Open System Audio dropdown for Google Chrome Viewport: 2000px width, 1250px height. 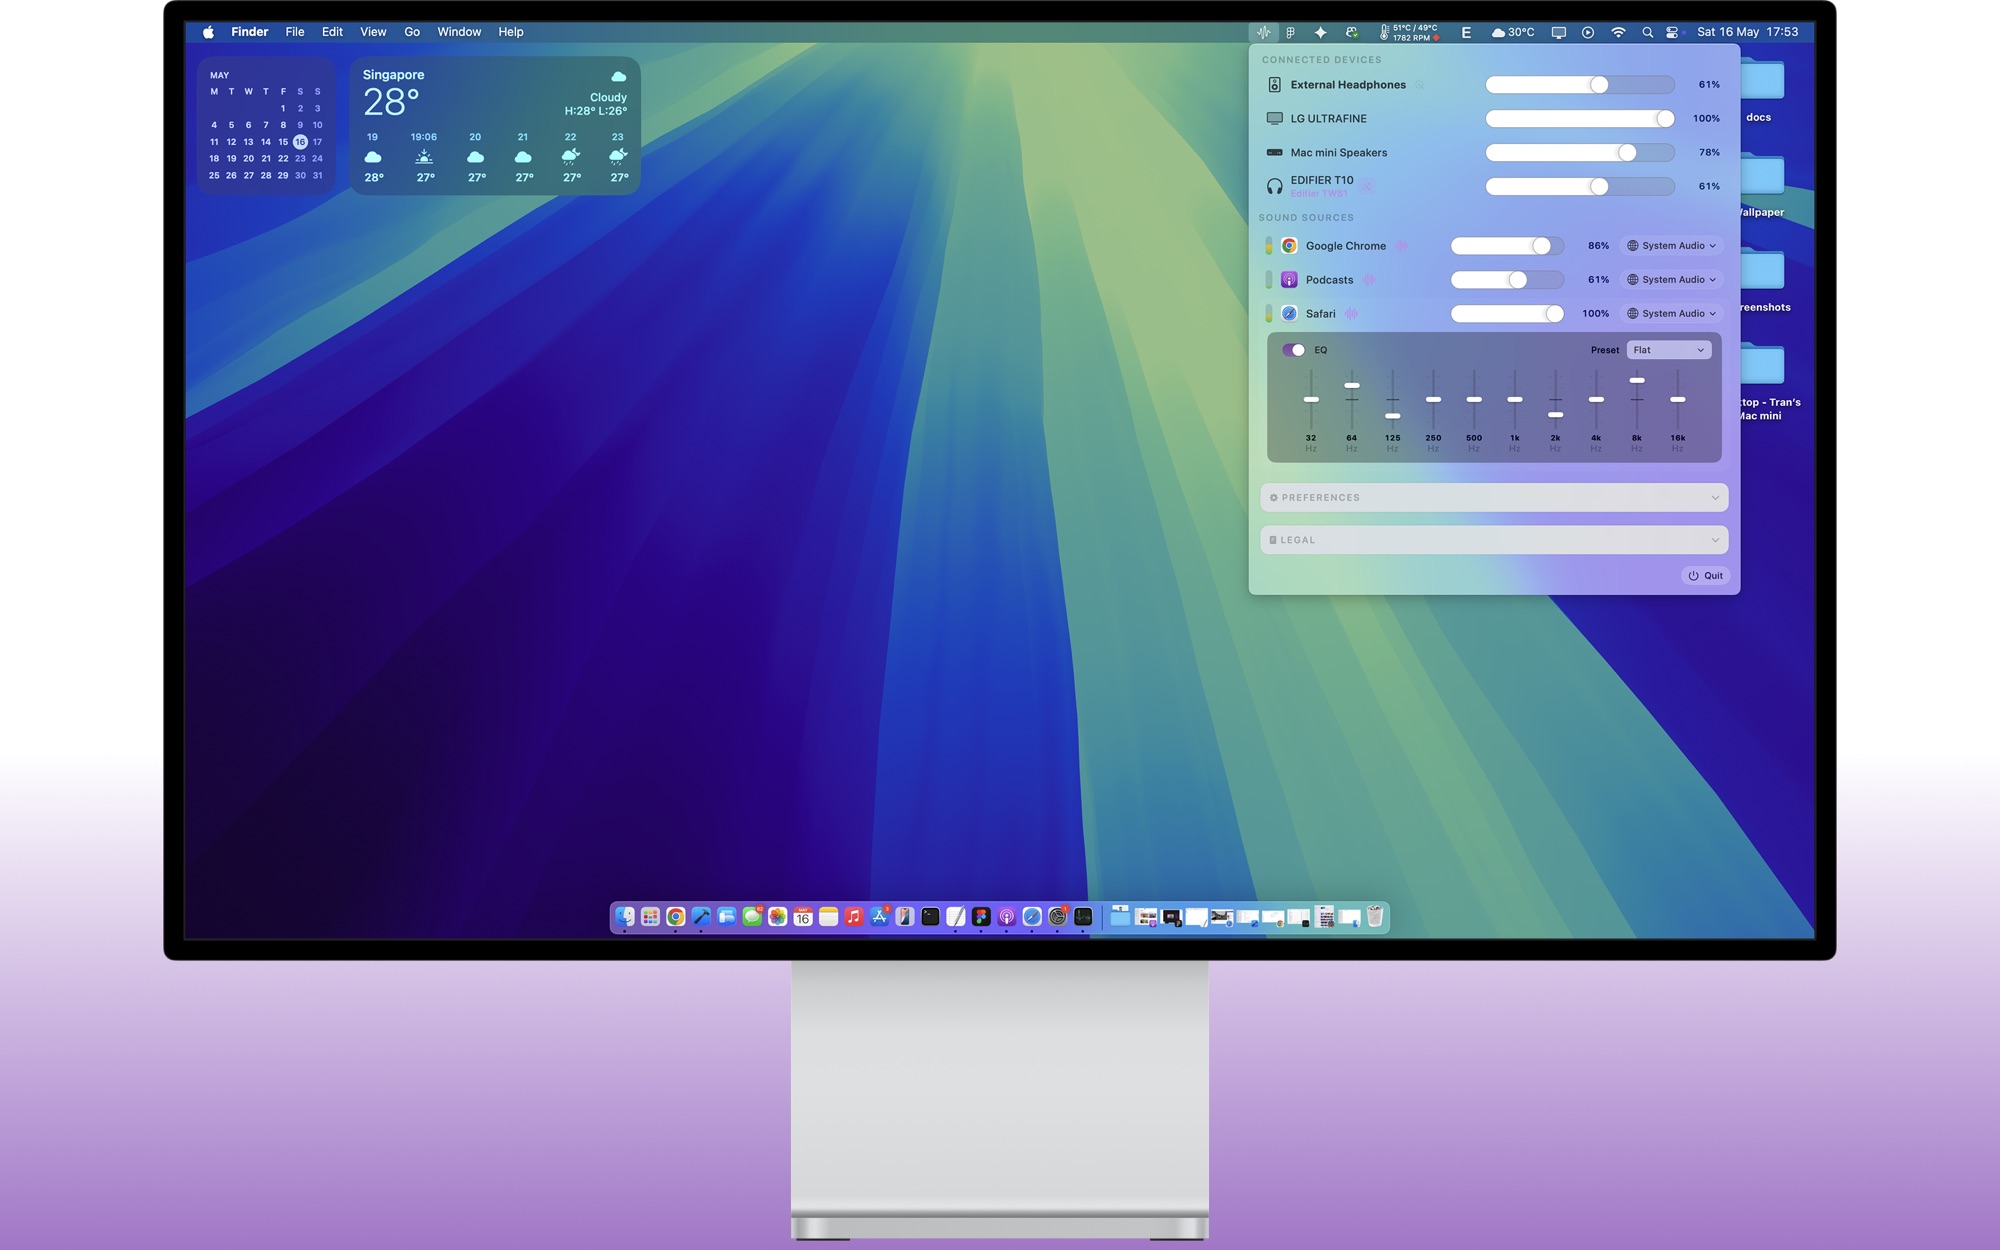pyautogui.click(x=1671, y=246)
